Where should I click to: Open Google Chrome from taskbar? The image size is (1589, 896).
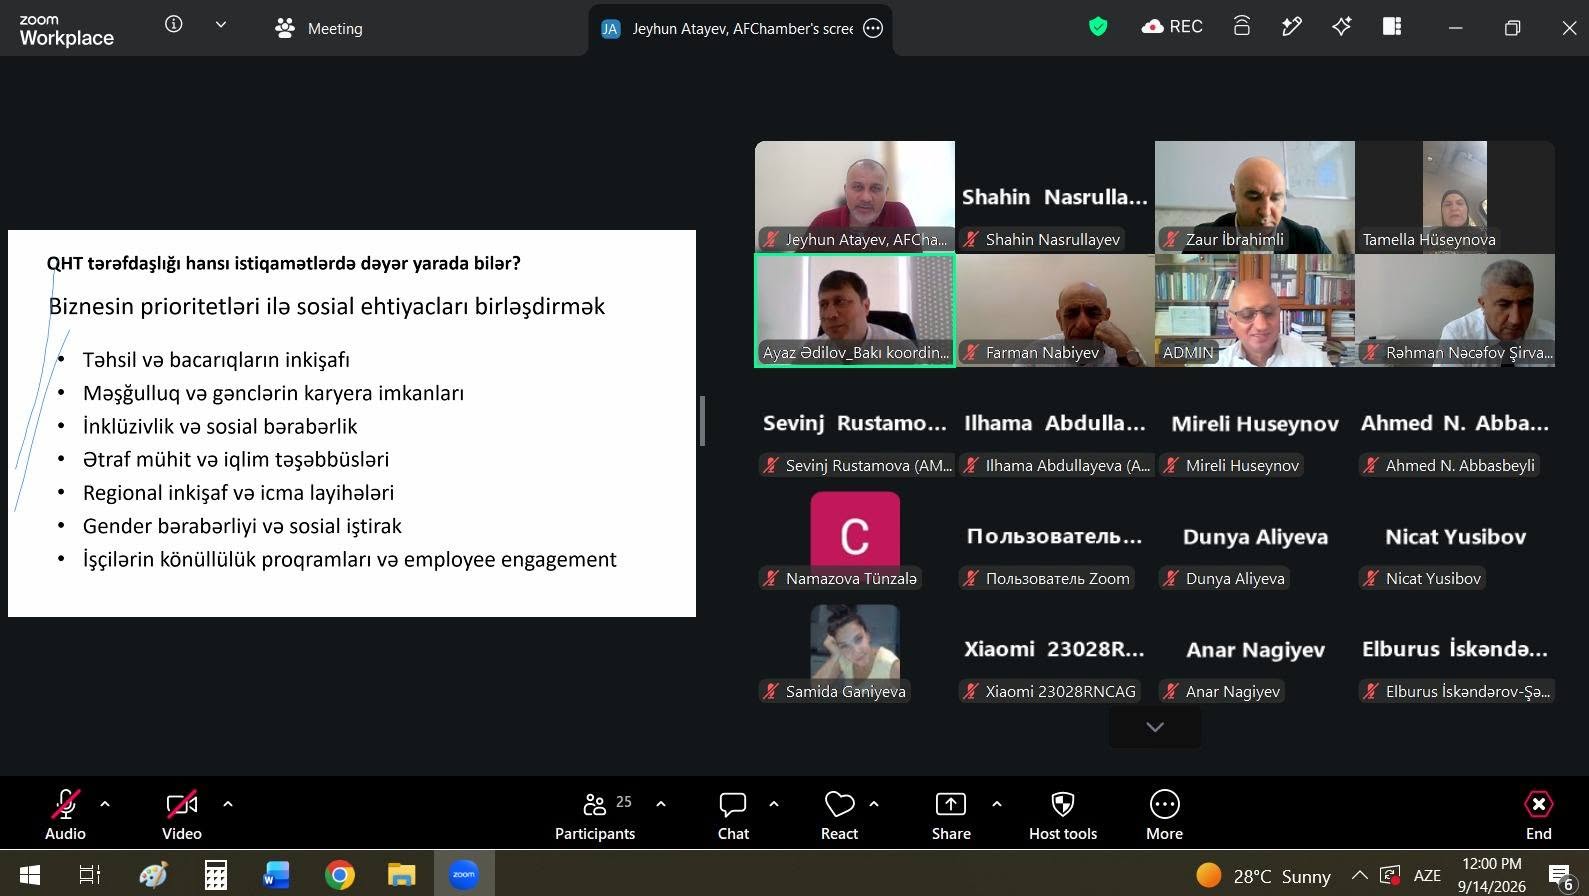pyautogui.click(x=339, y=875)
